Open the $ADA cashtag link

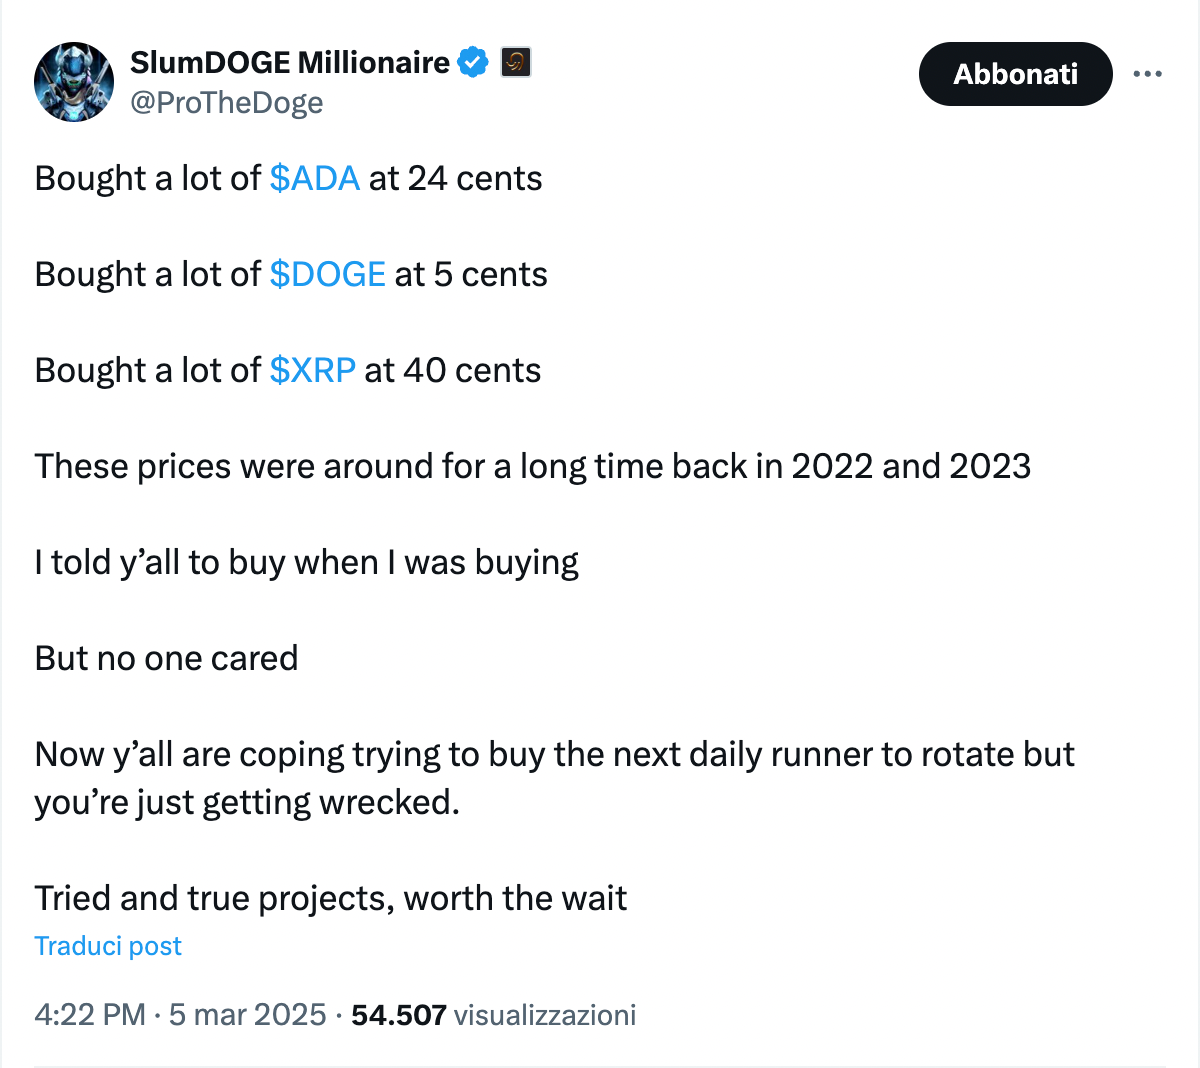[312, 178]
